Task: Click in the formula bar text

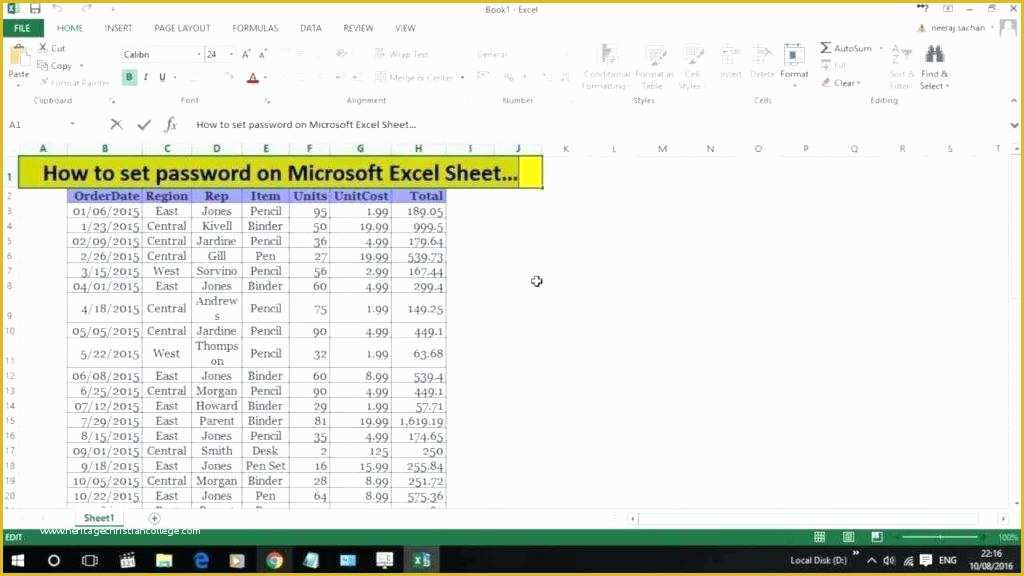Action: (x=306, y=124)
